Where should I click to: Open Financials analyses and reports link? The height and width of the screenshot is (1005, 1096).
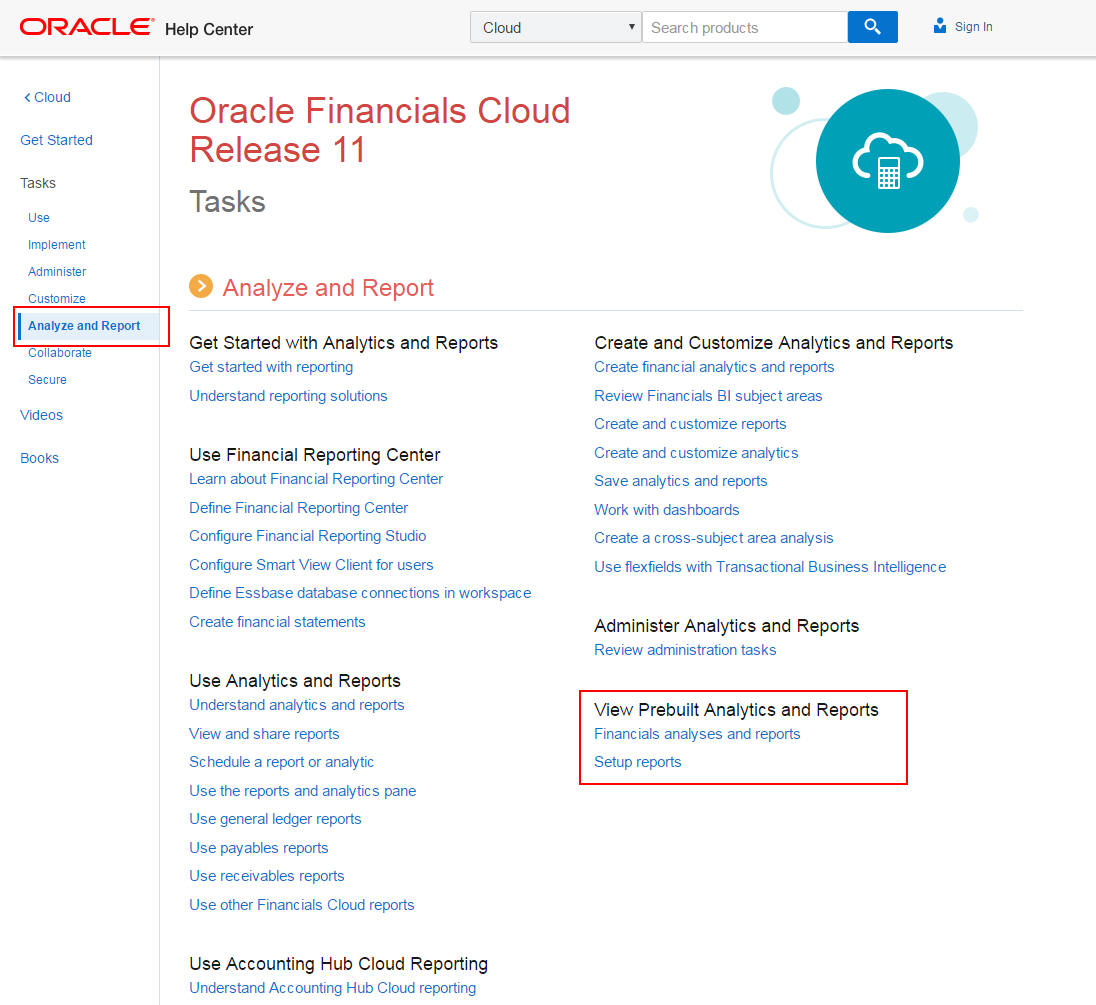tap(697, 734)
